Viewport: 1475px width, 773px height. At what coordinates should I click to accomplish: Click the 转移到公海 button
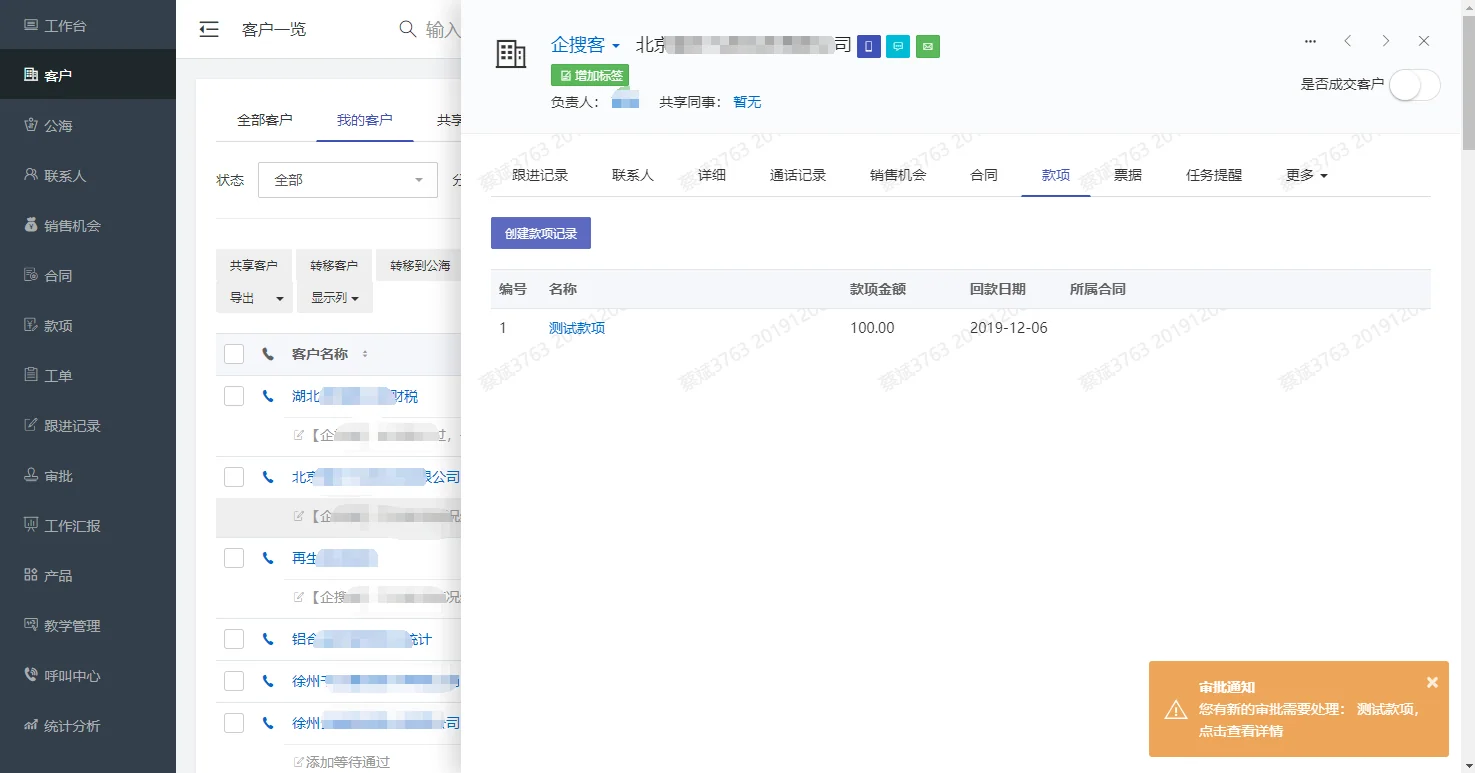click(419, 265)
